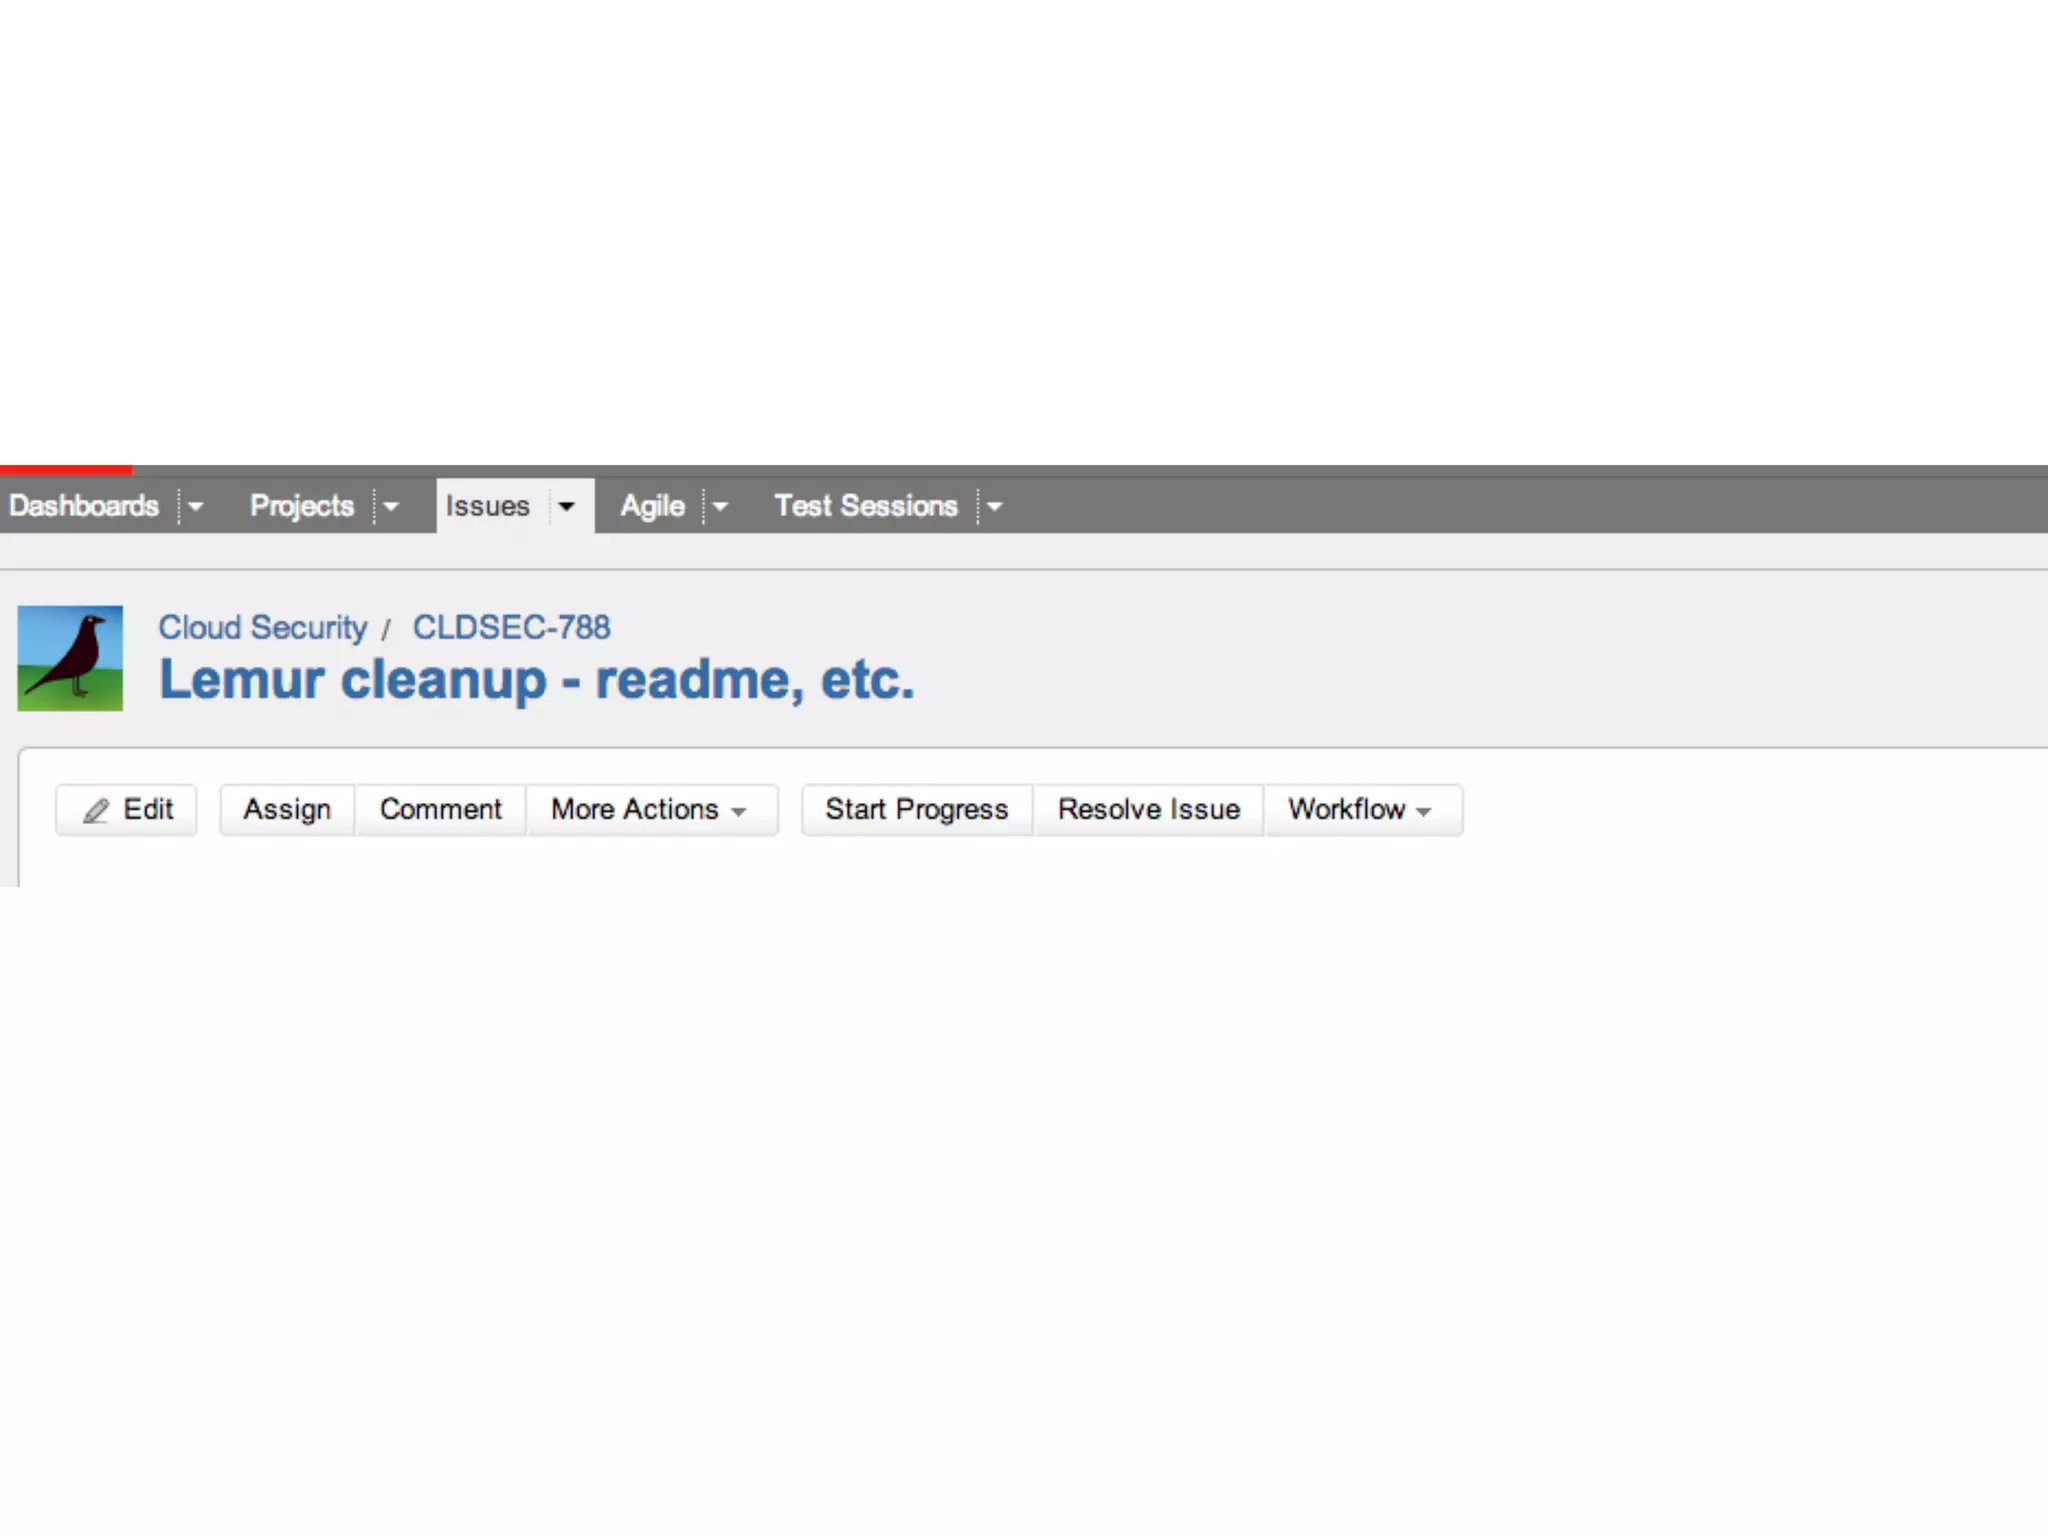The width and height of the screenshot is (2048, 1536).
Task: Click the Edit button with pencil icon
Action: (127, 809)
